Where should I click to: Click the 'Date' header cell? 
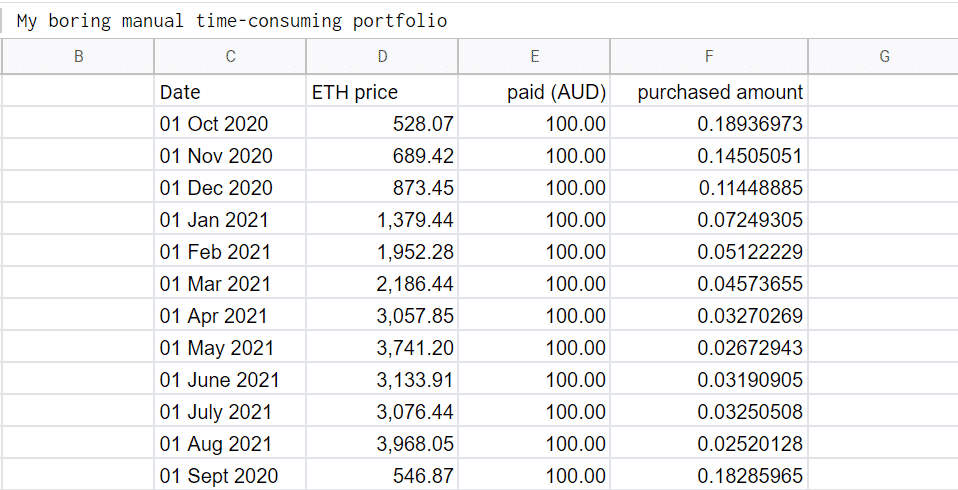pos(230,92)
